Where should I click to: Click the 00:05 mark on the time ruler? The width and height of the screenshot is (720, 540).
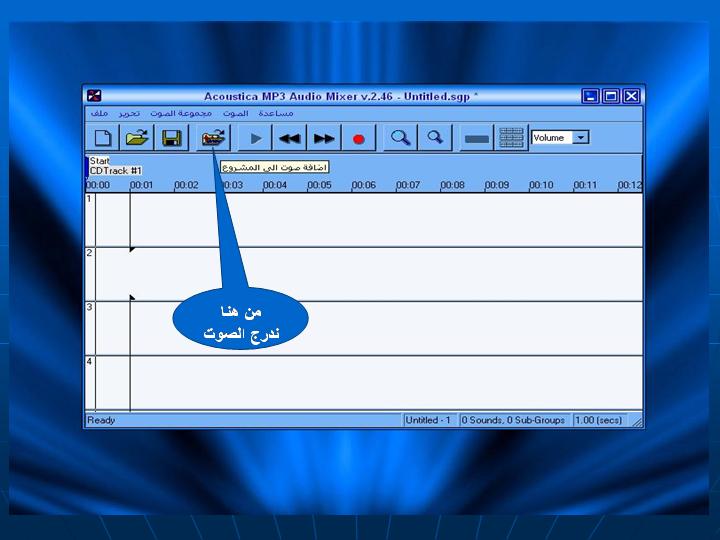point(319,185)
